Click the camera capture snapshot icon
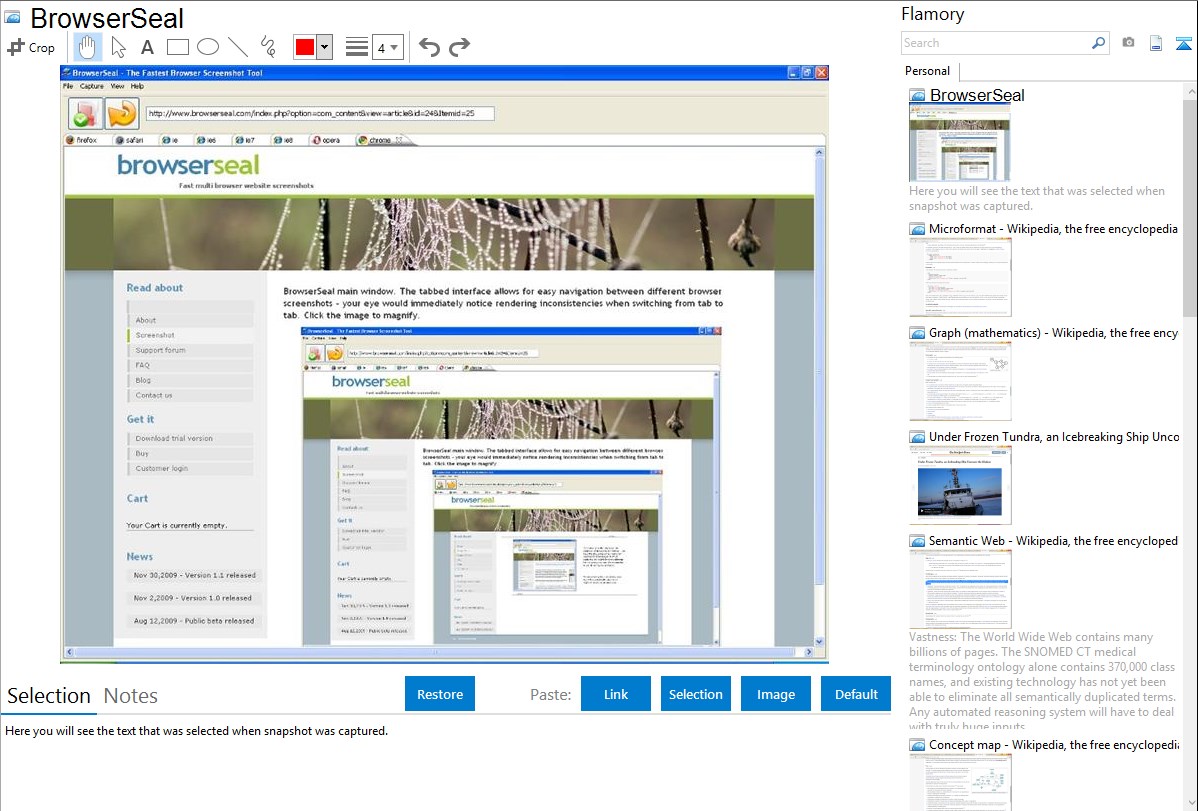 (x=1128, y=43)
